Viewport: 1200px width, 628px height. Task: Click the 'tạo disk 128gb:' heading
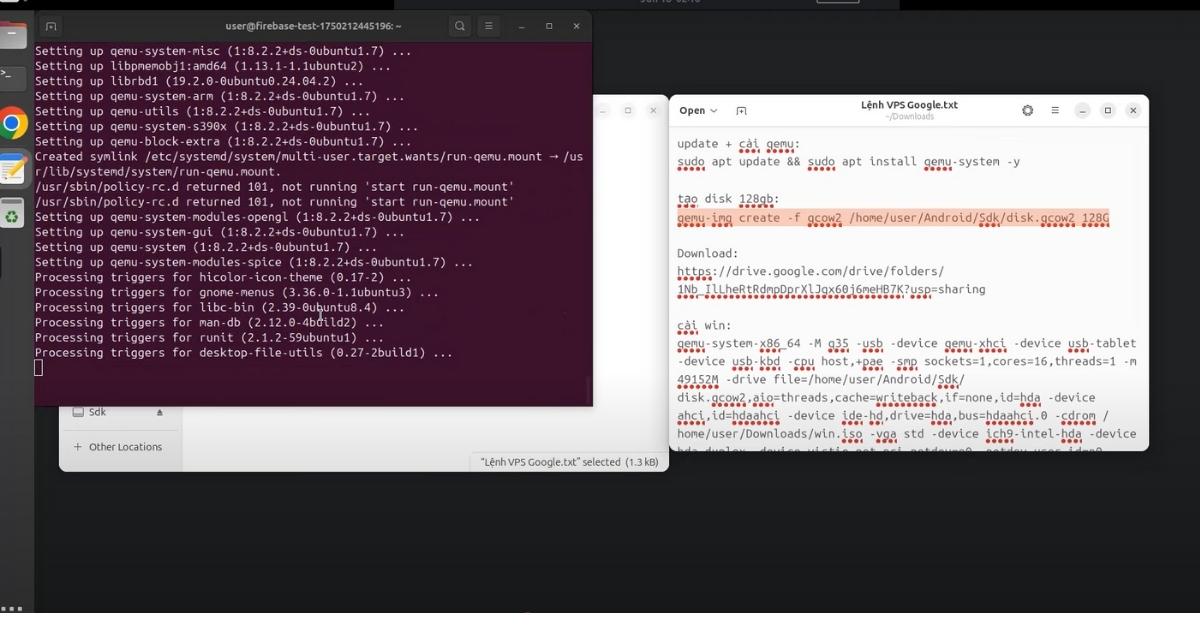coord(728,200)
